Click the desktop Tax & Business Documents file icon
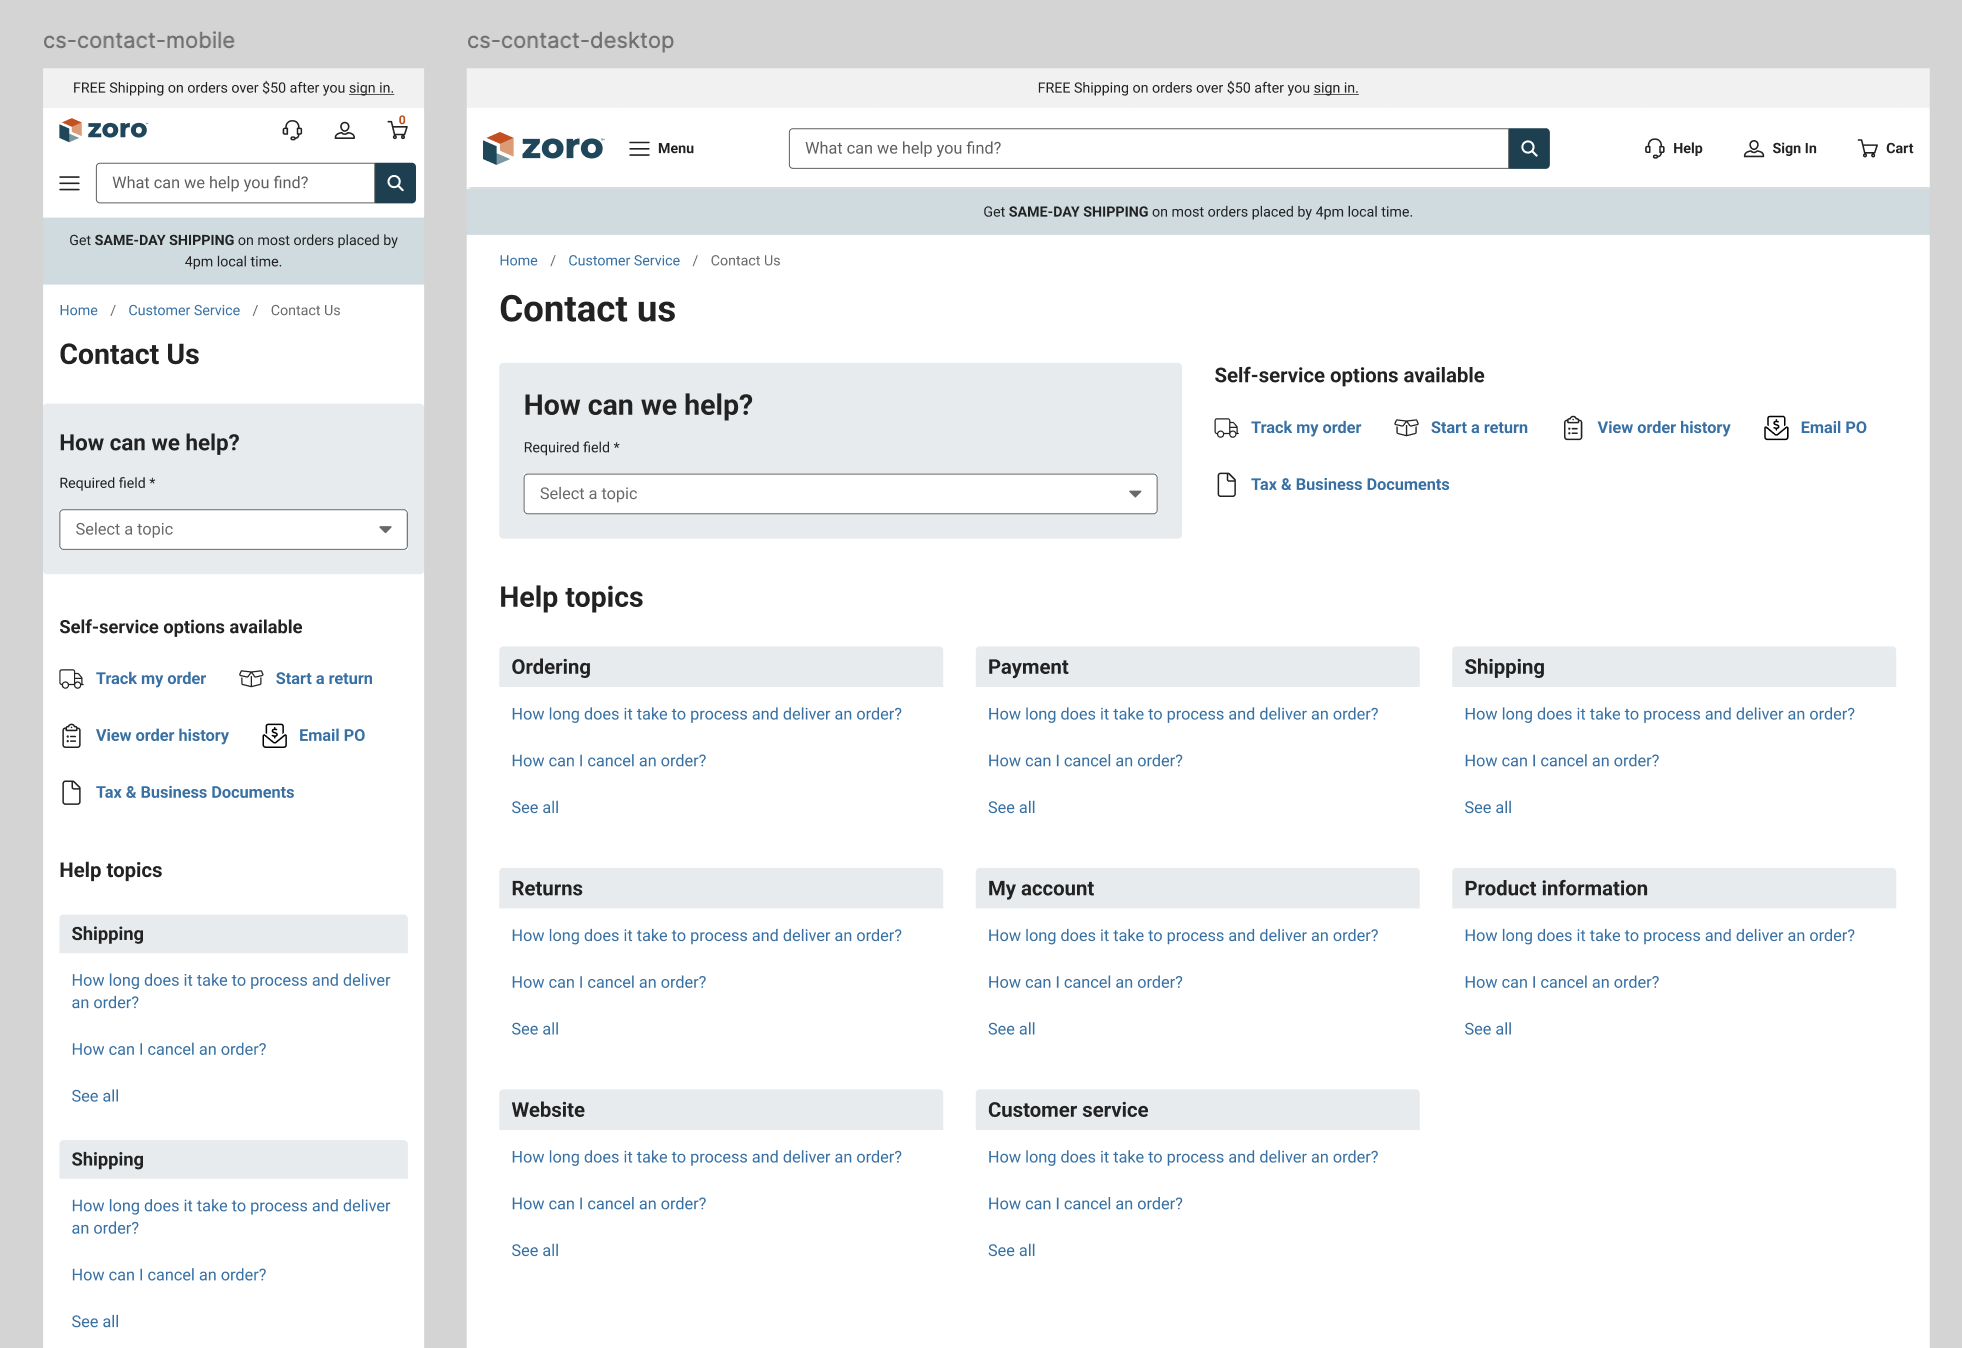 click(1226, 485)
